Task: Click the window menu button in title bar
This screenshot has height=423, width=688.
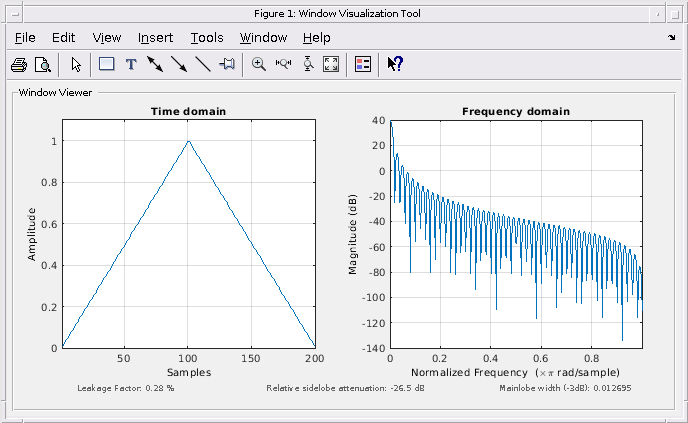Action: click(15, 14)
